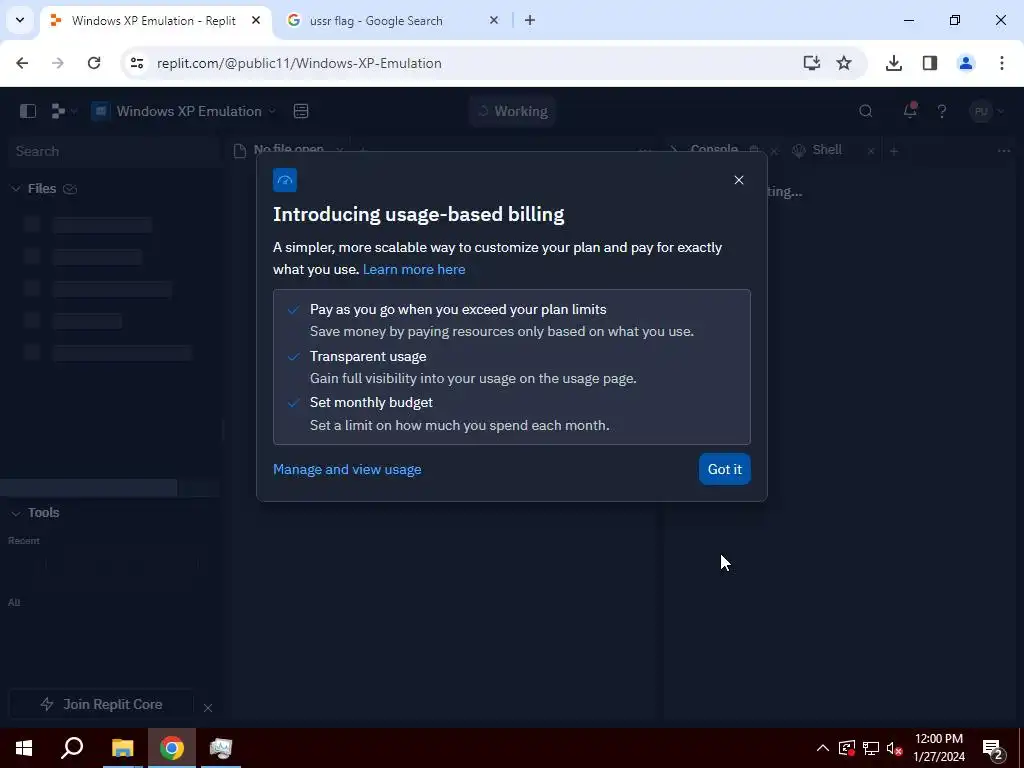Open Replit logo menu
Screen dimensions: 1024x768
[x=64, y=111]
